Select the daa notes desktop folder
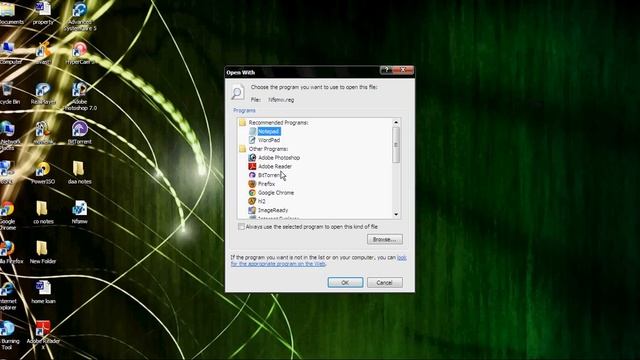The image size is (640, 360). (x=80, y=173)
